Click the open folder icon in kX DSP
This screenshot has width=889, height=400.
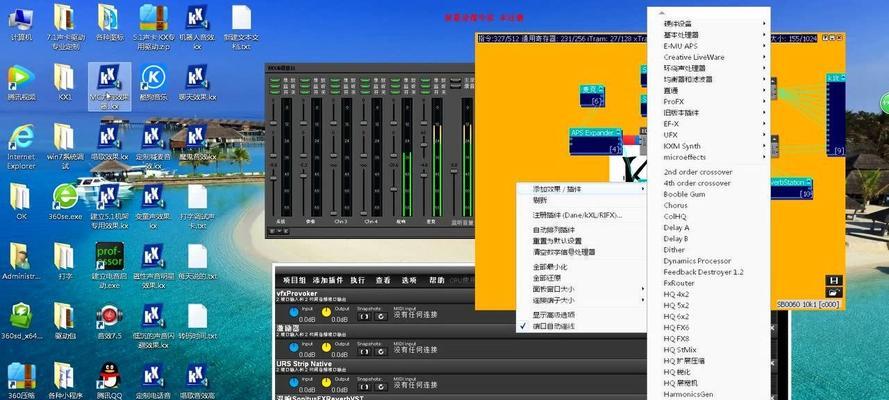tap(833, 292)
